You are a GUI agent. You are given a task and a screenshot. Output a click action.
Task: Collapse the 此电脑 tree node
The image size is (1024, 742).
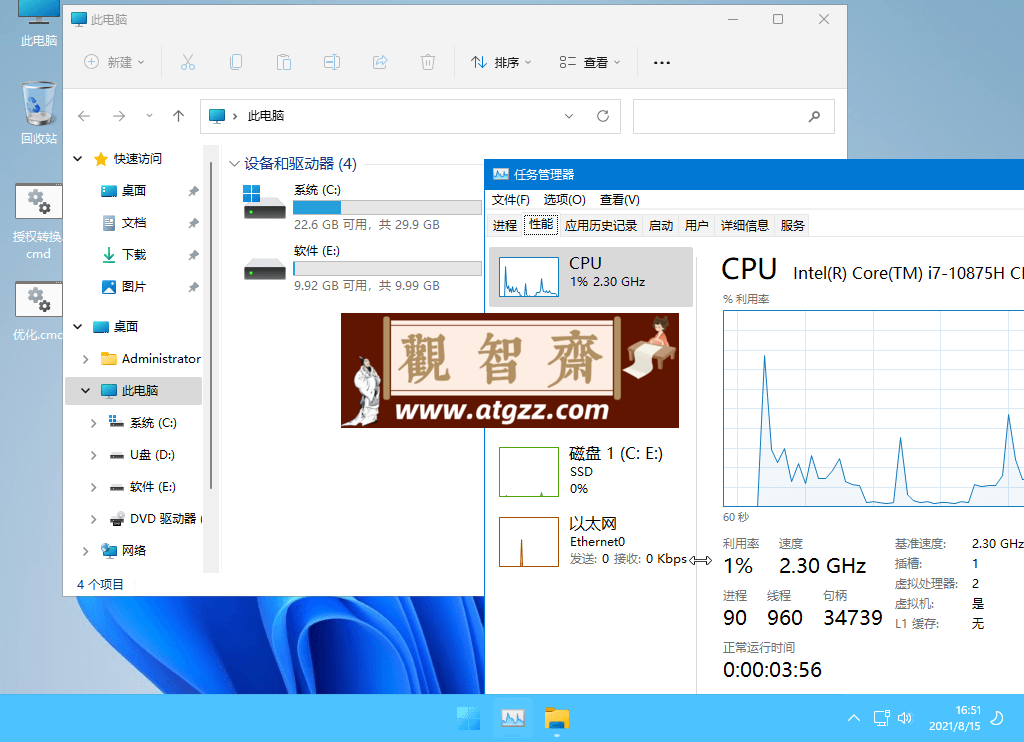(x=86, y=391)
